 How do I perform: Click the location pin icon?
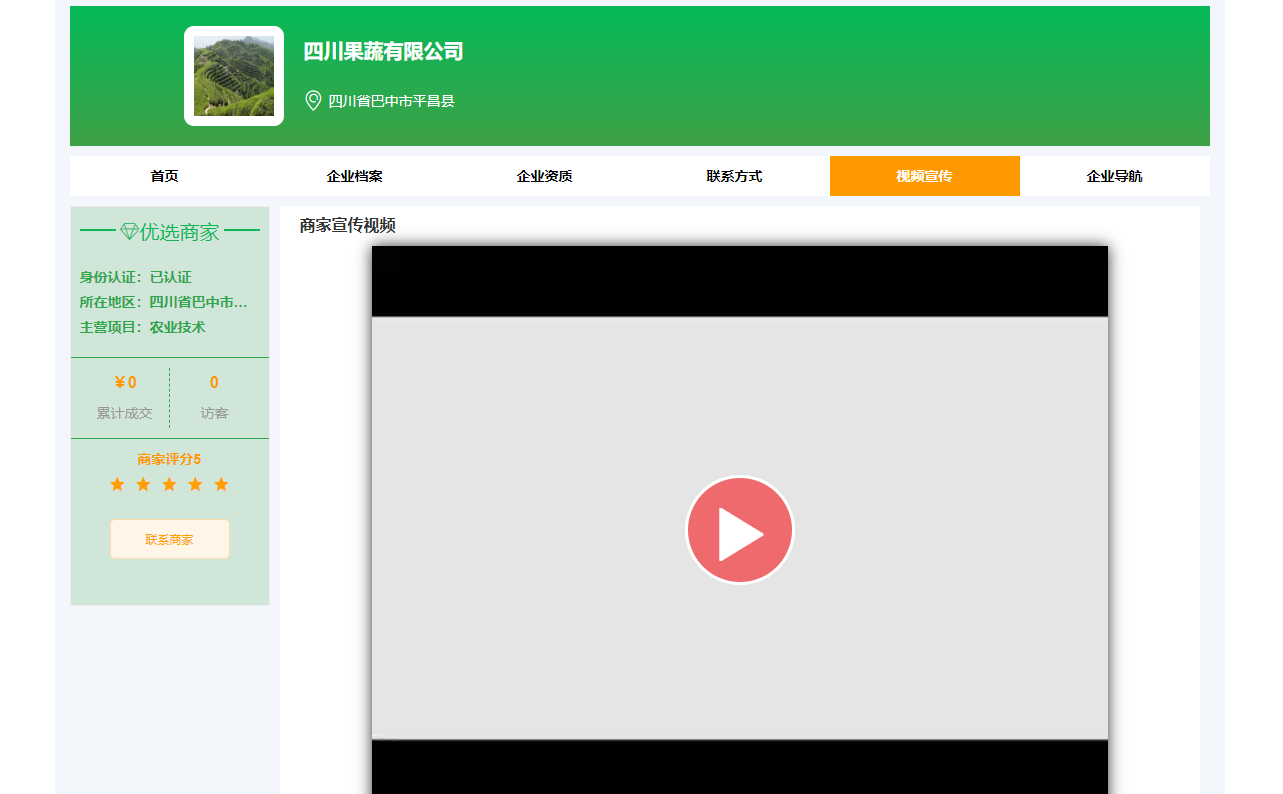(313, 101)
